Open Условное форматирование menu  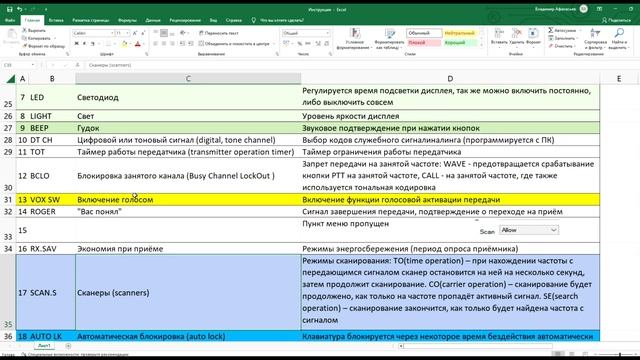[x=354, y=39]
